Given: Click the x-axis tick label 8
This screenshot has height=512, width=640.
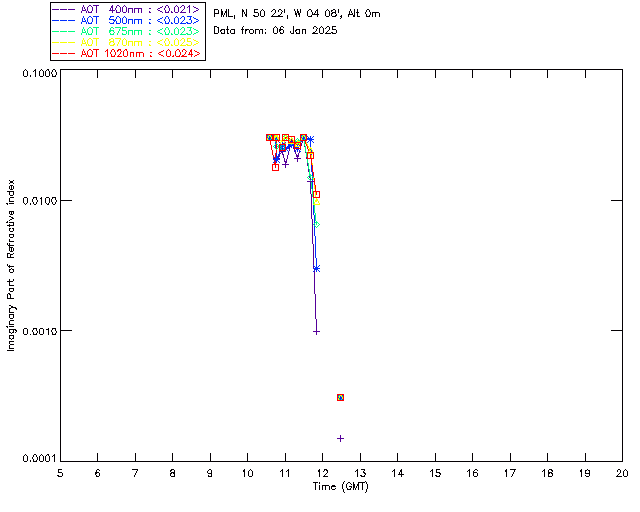Looking at the screenshot, I should [173, 473].
